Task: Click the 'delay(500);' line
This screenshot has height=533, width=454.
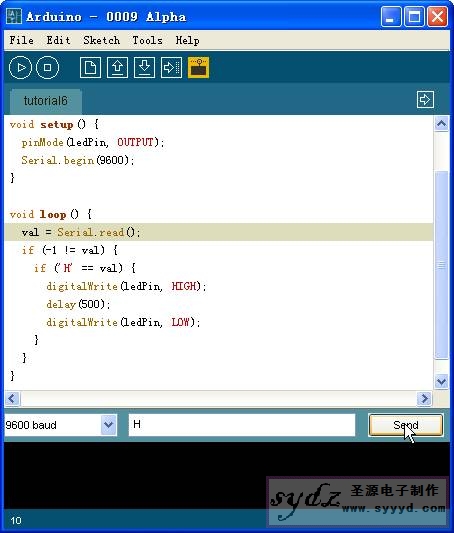Action: pos(78,304)
